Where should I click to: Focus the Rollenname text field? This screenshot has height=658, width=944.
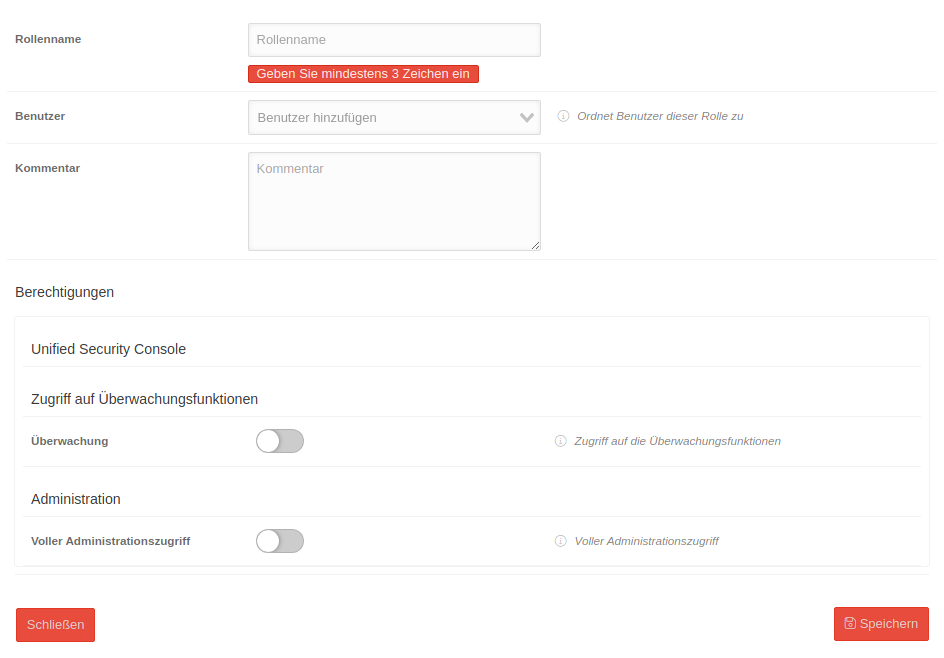[x=394, y=40]
